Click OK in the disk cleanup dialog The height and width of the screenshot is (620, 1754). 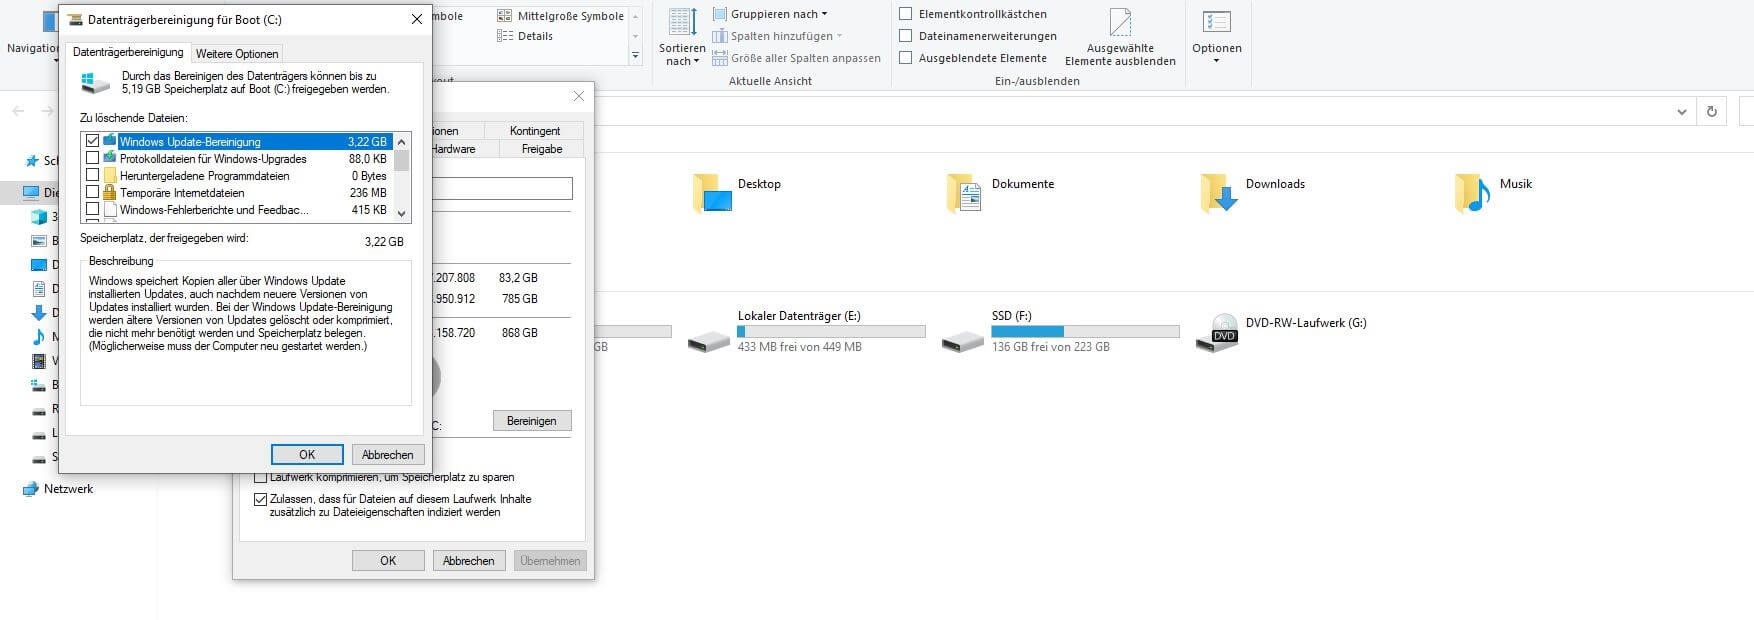[x=307, y=454]
